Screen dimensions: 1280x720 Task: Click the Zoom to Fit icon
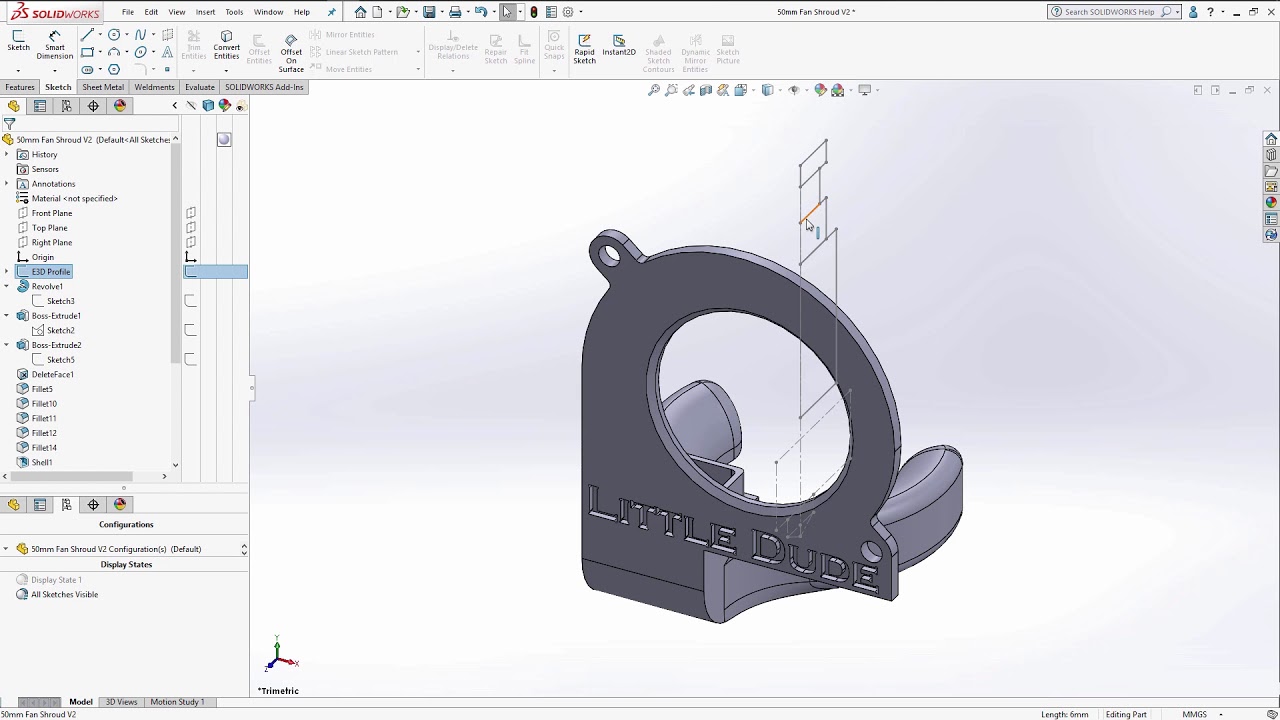tap(654, 90)
